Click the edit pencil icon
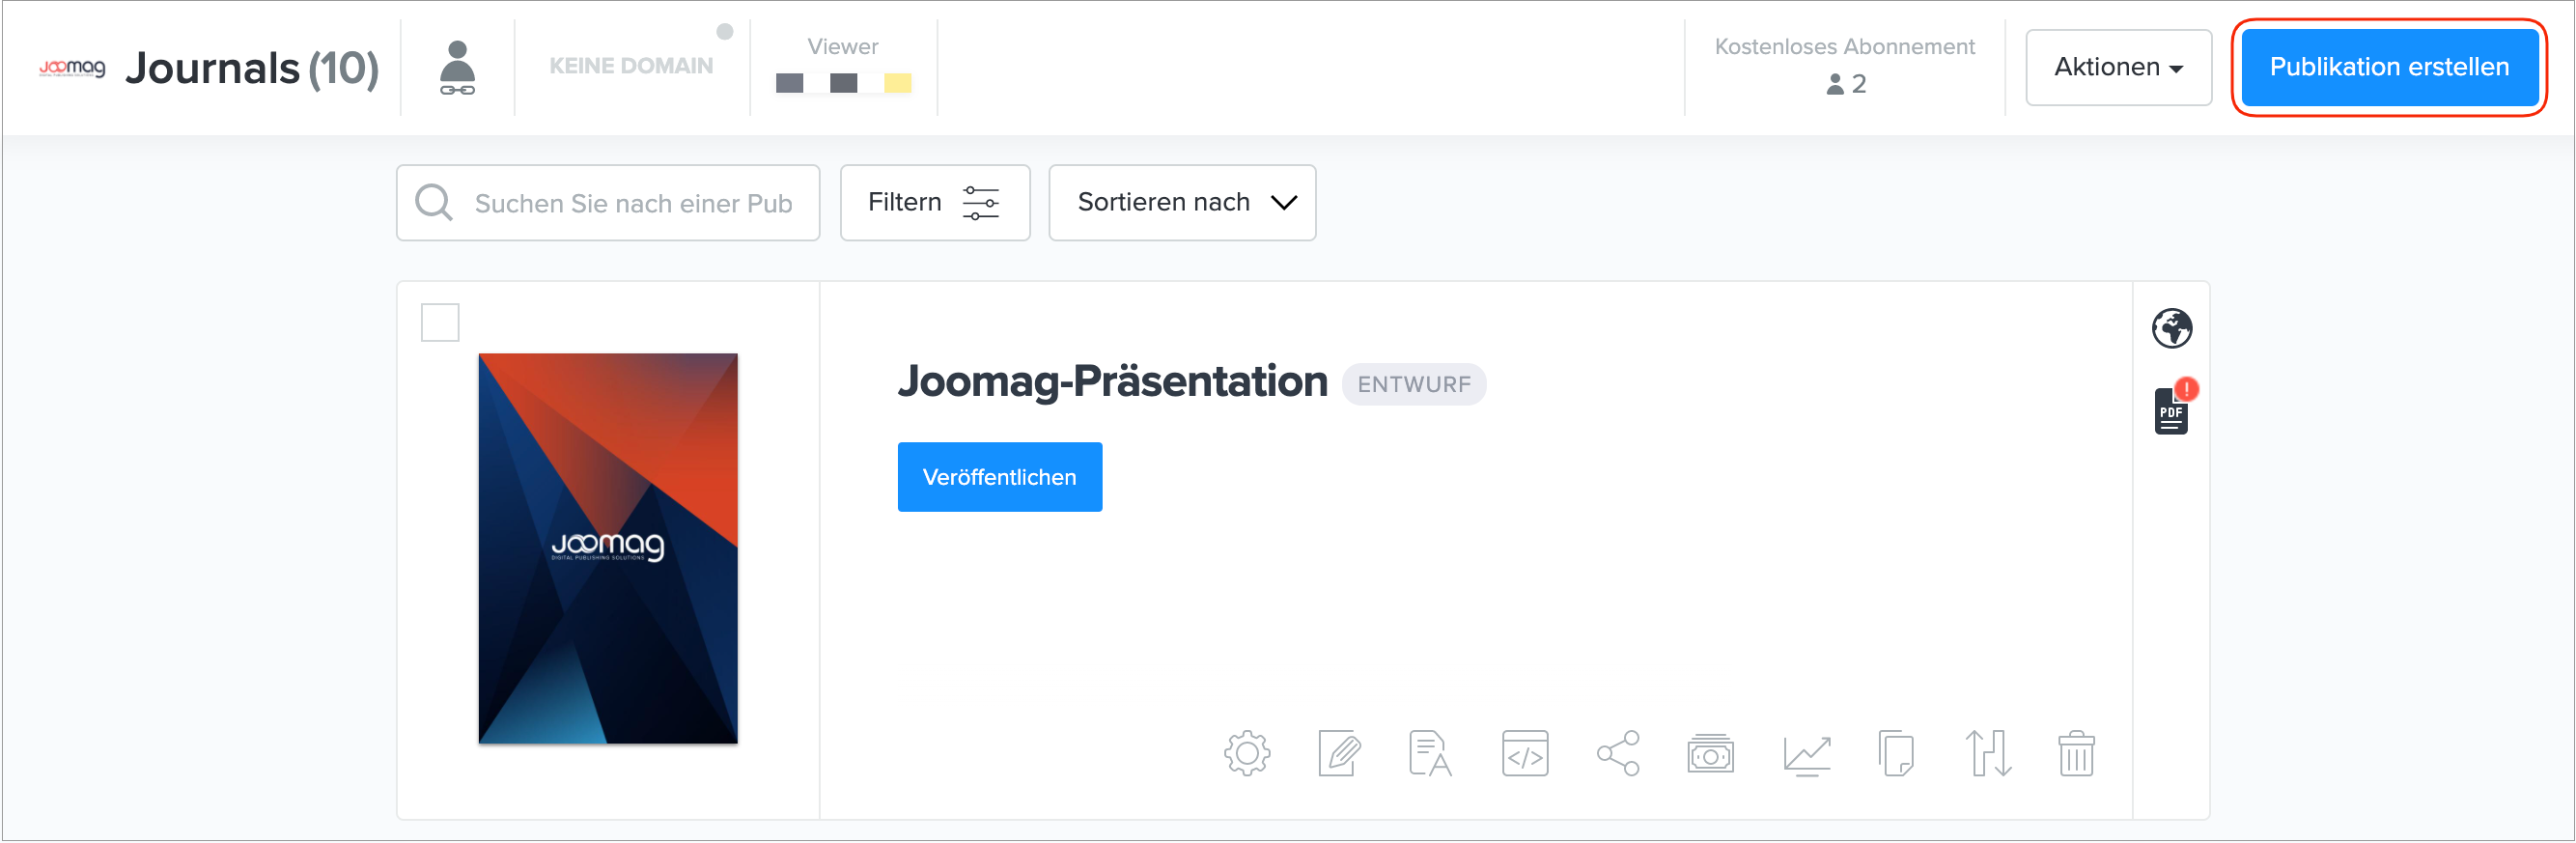This screenshot has height=843, width=2576. [x=1339, y=754]
